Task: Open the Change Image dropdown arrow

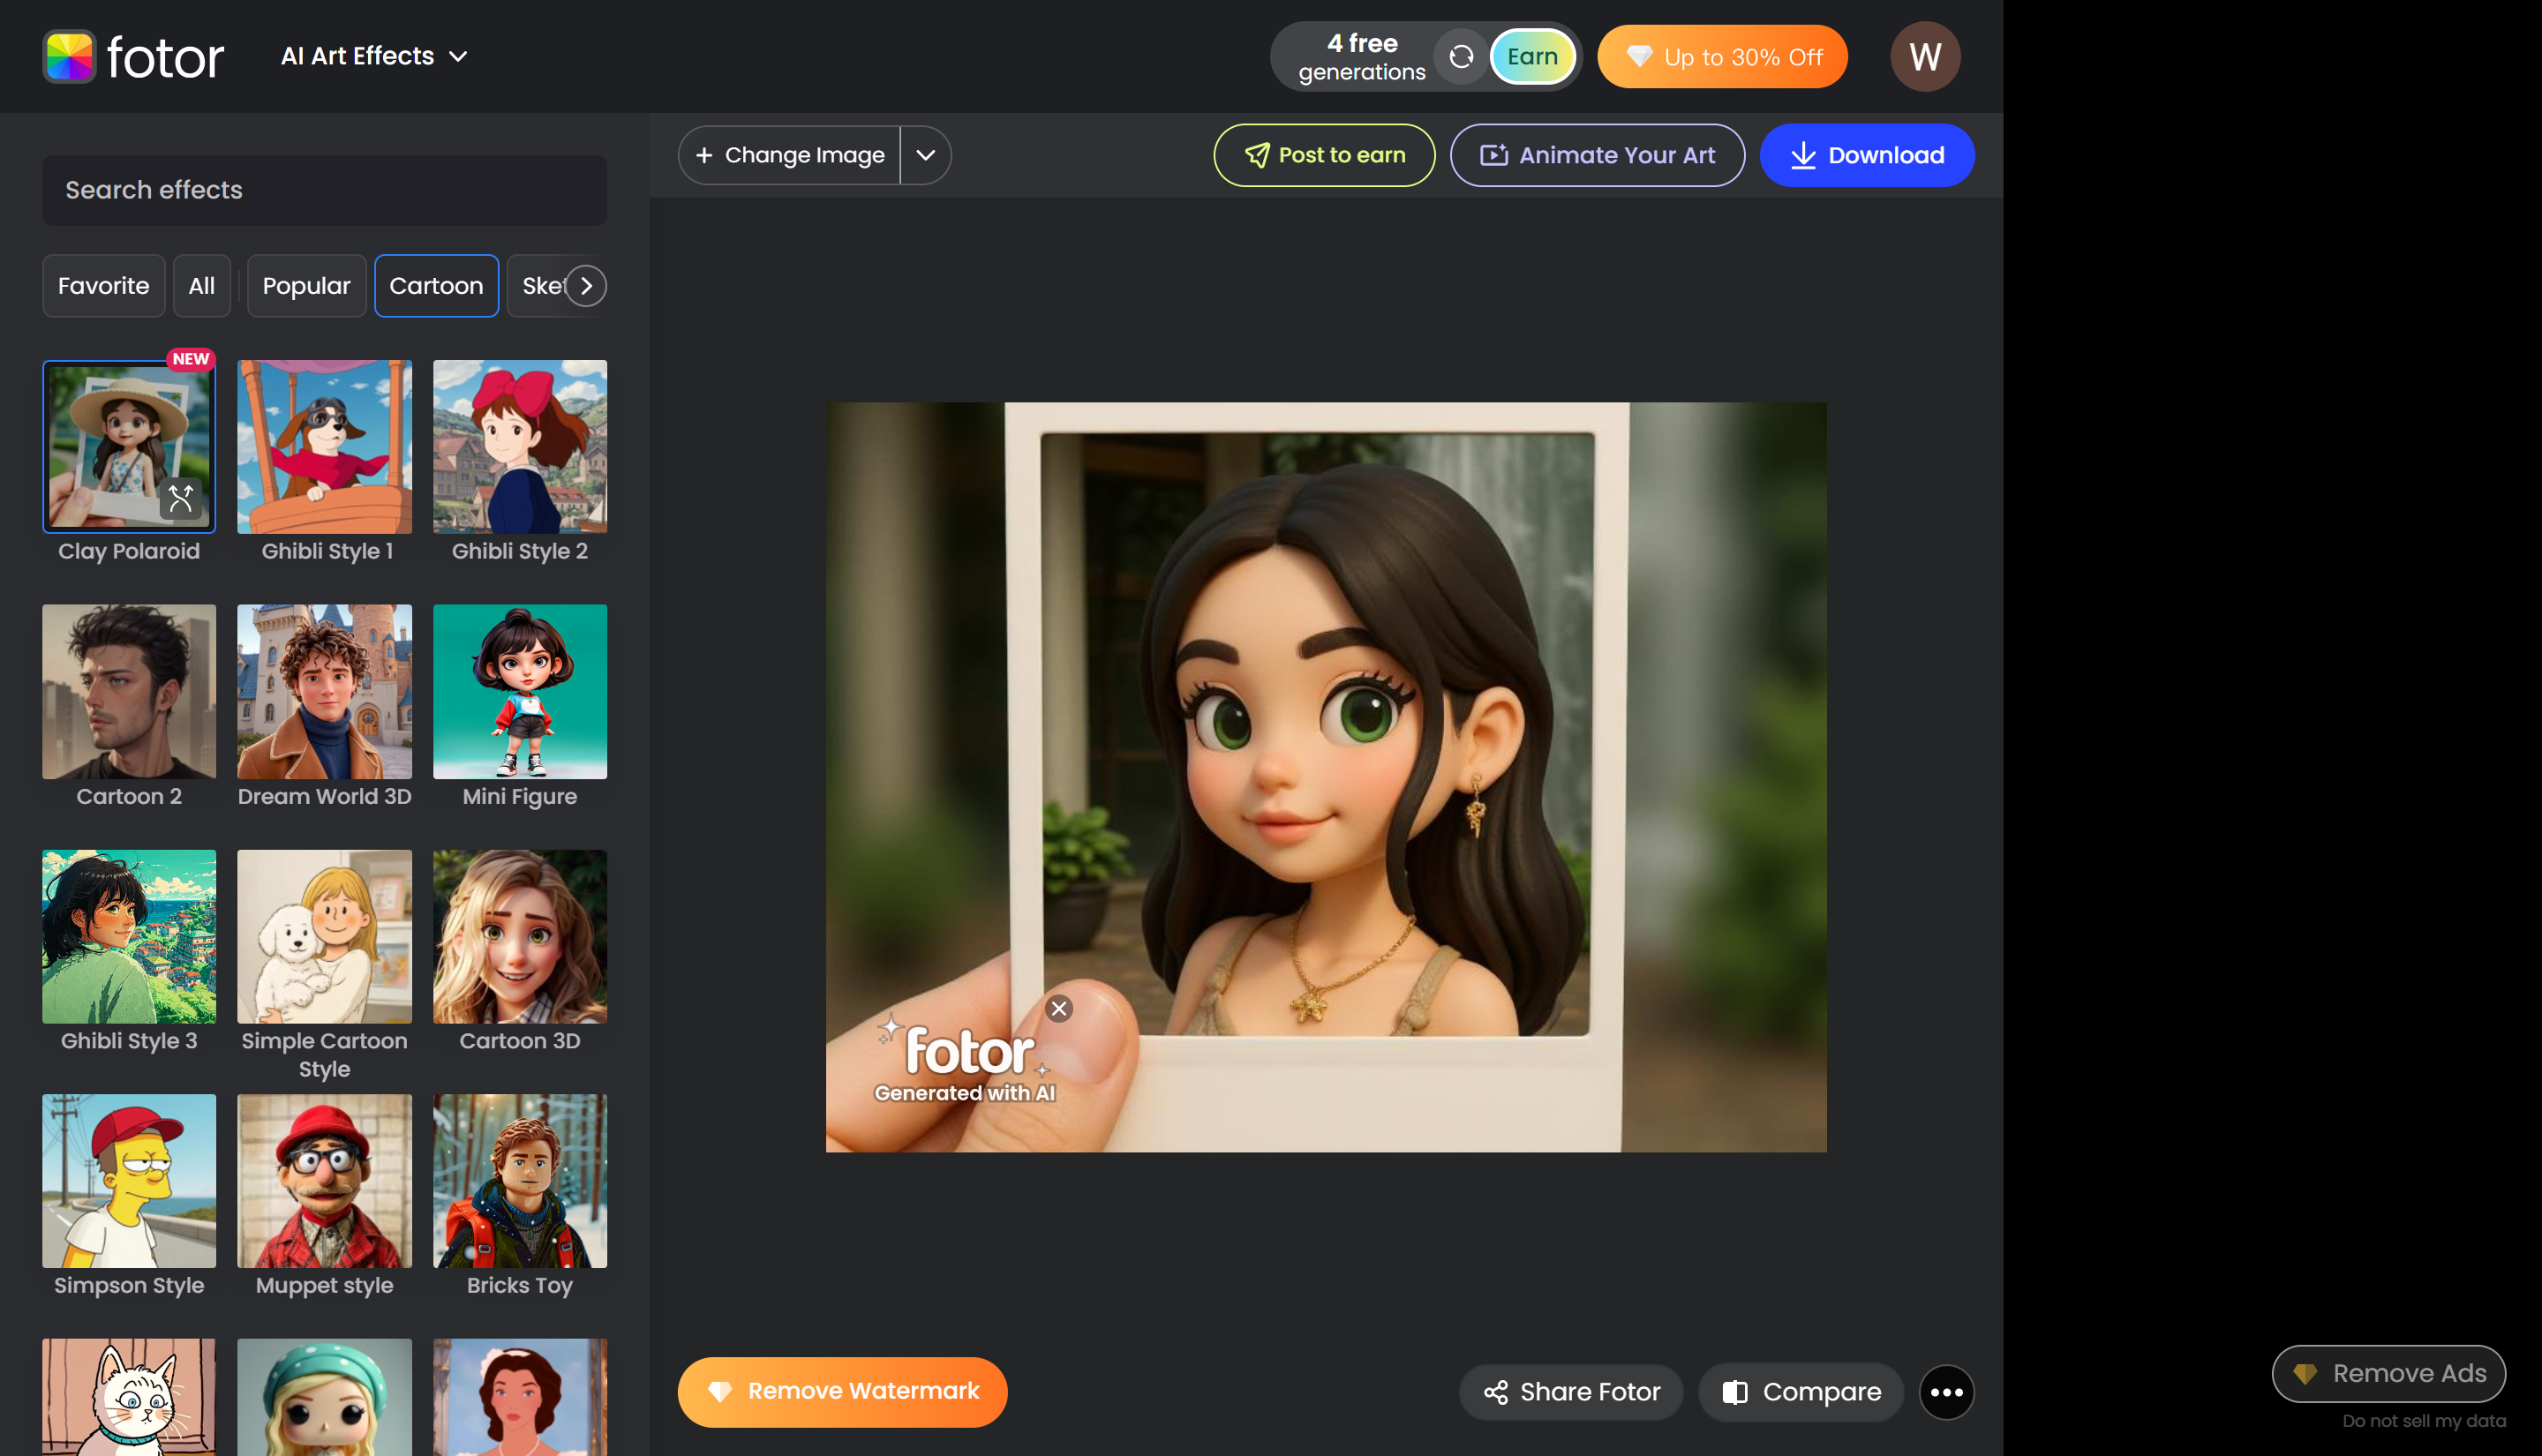Action: (x=925, y=154)
